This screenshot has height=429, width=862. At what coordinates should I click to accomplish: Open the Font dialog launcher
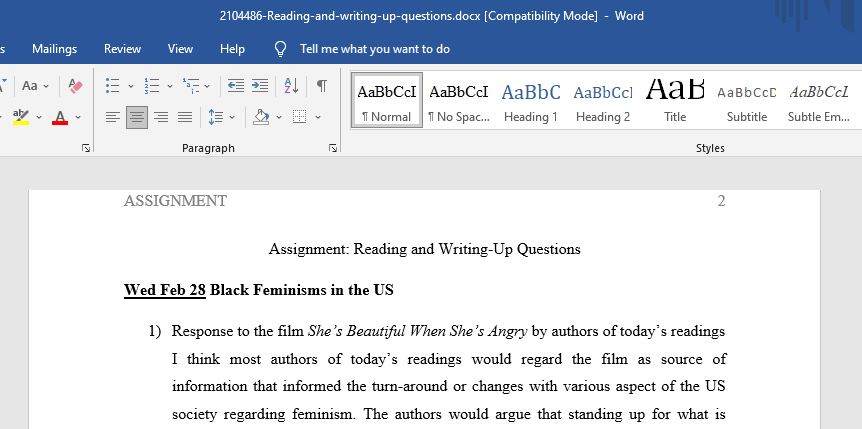pos(86,148)
